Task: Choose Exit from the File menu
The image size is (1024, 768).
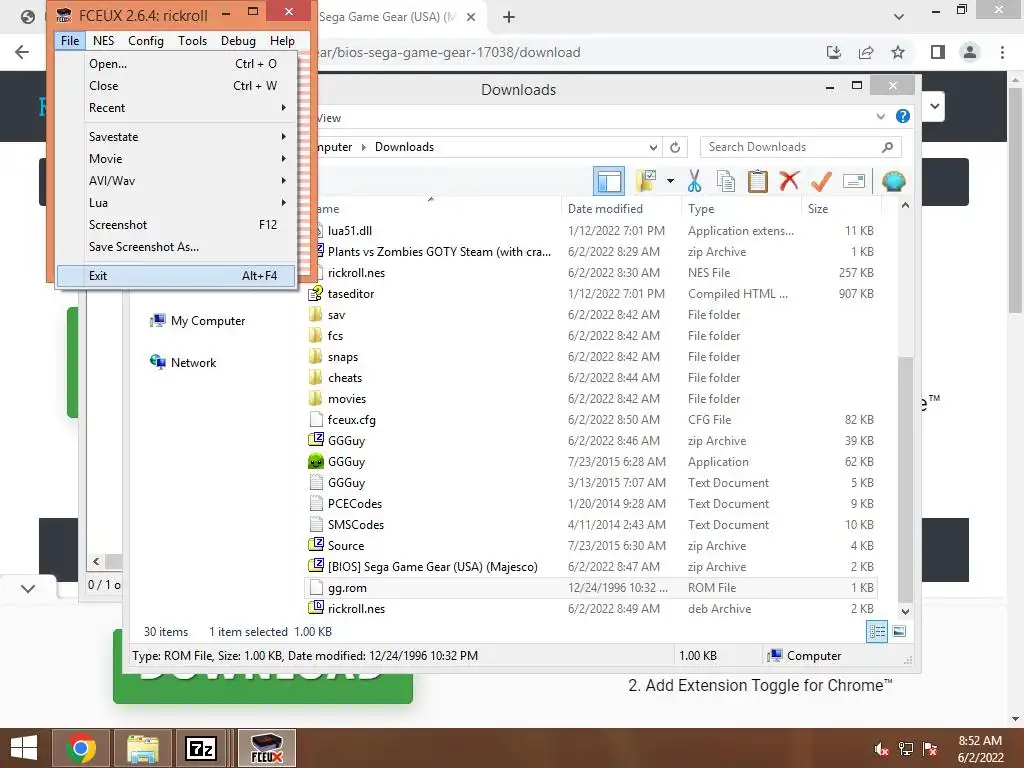Action: click(x=176, y=276)
